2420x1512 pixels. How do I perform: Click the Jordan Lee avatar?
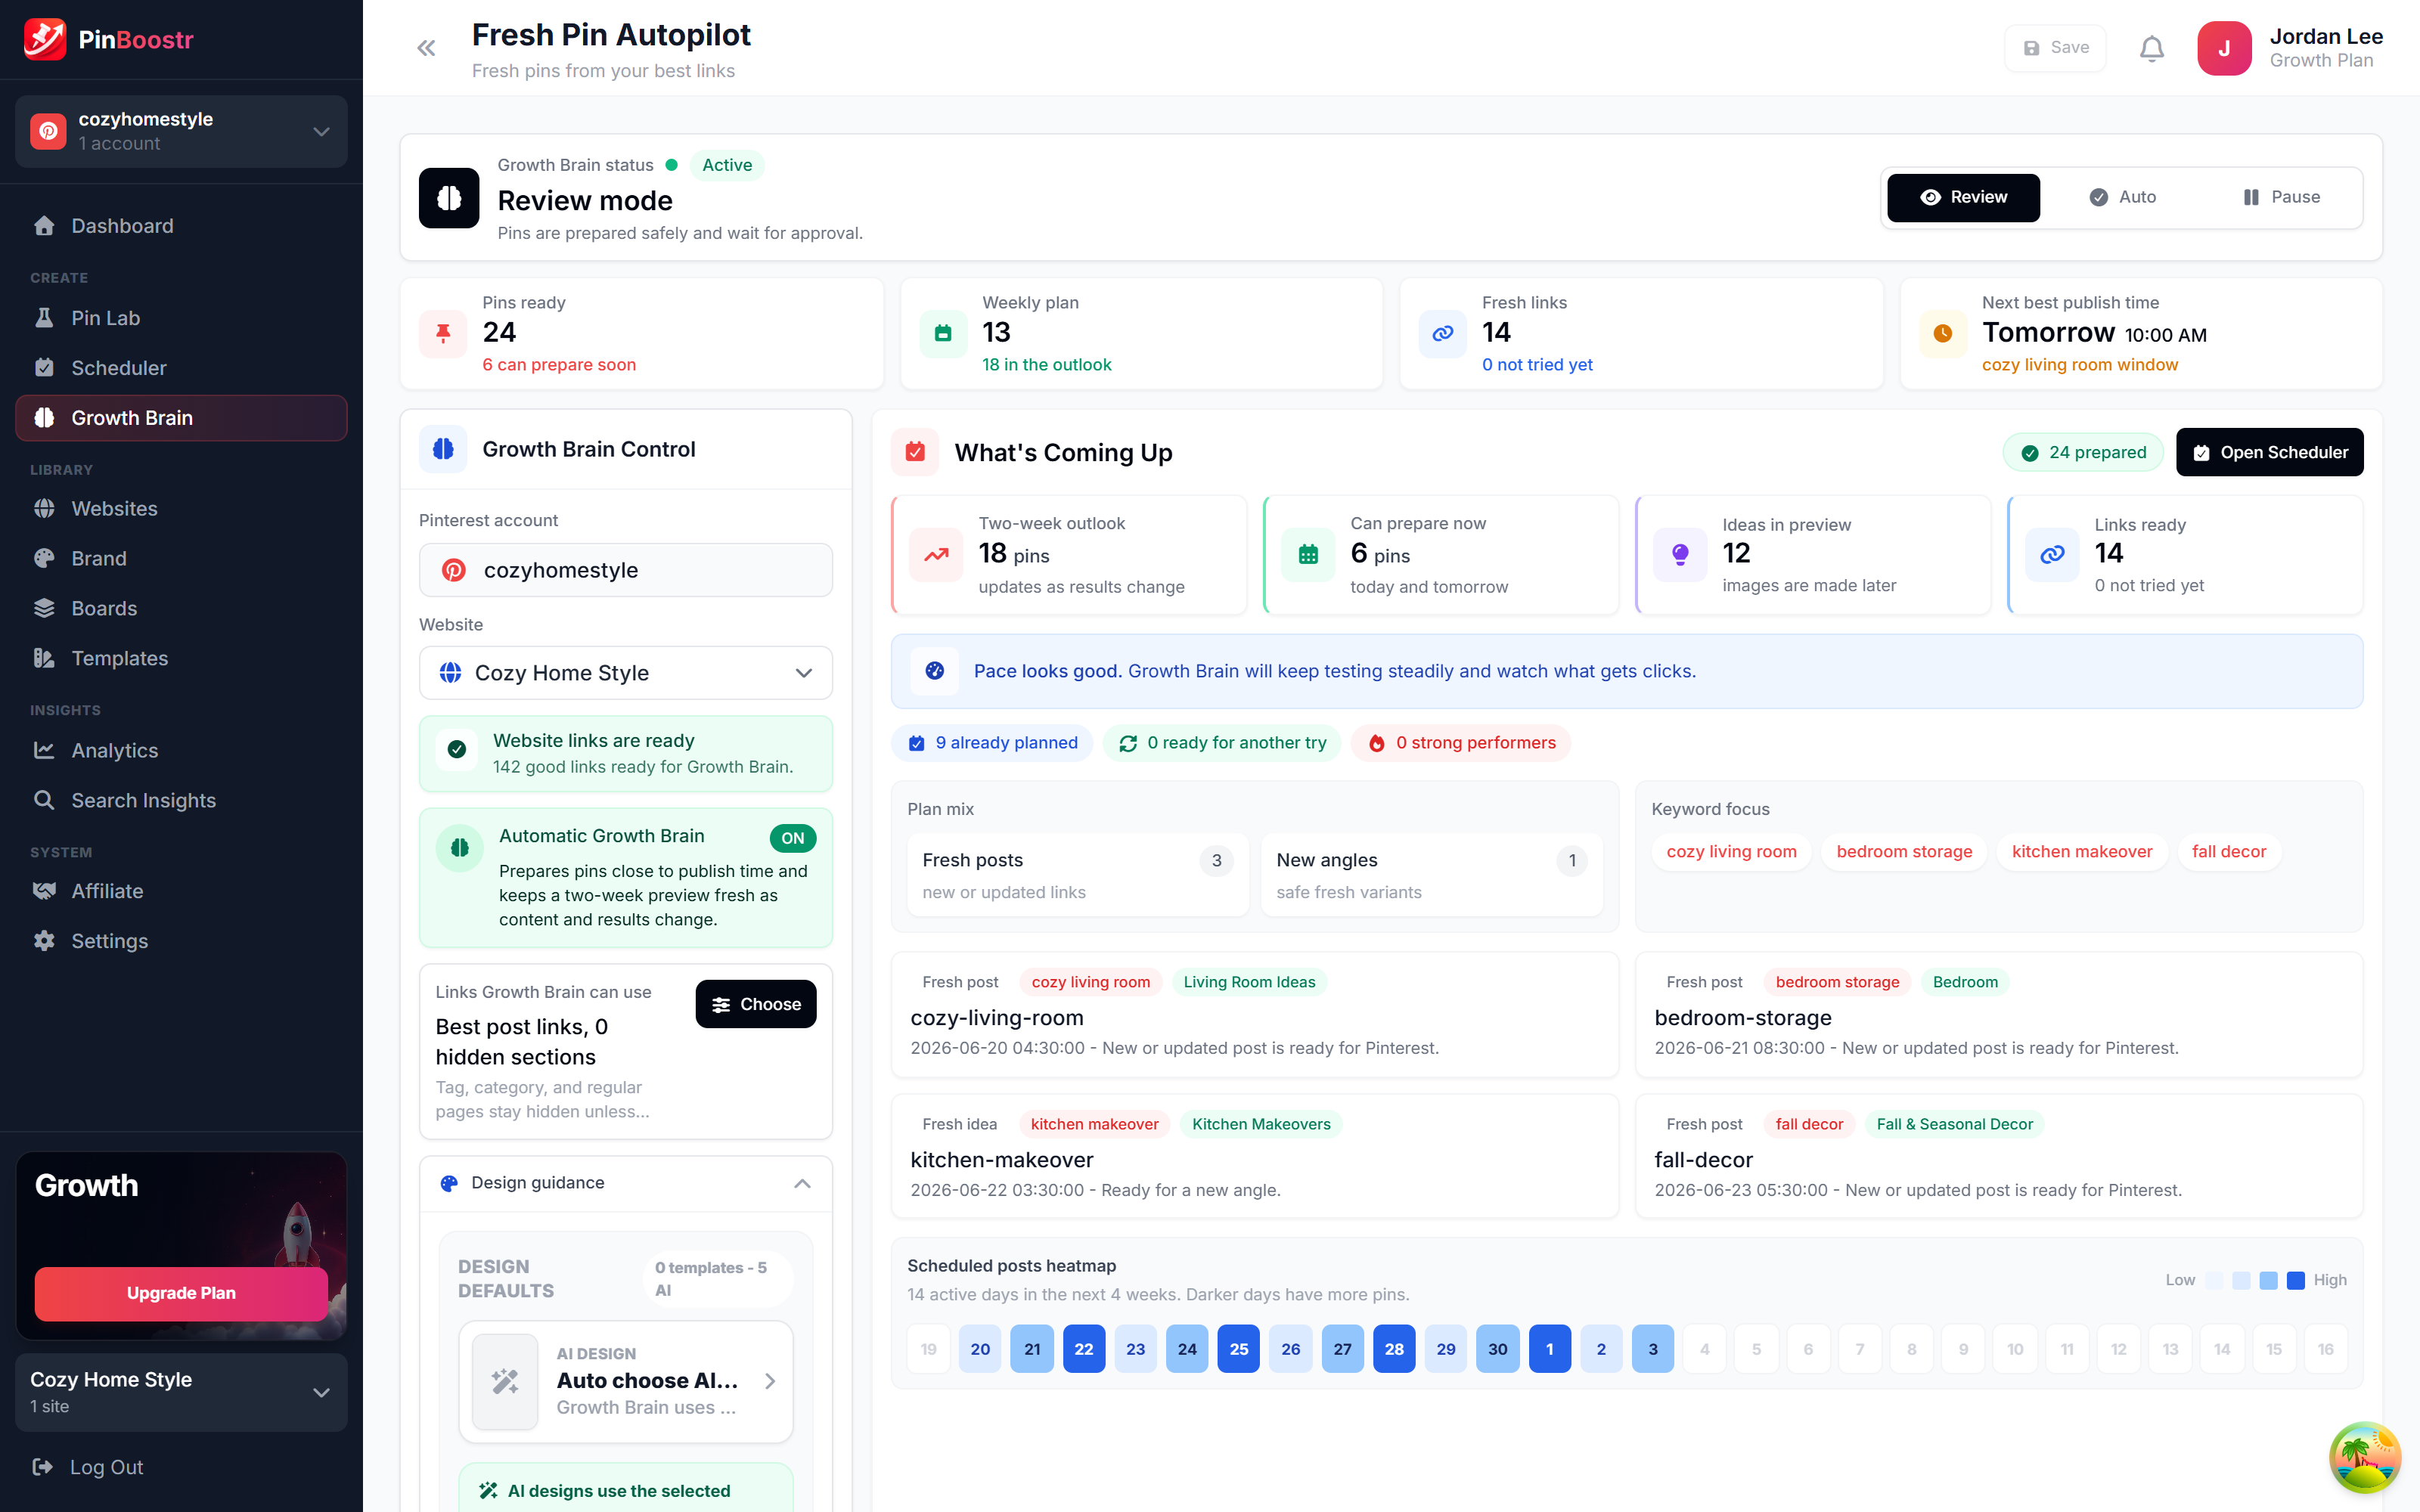coord(2224,48)
